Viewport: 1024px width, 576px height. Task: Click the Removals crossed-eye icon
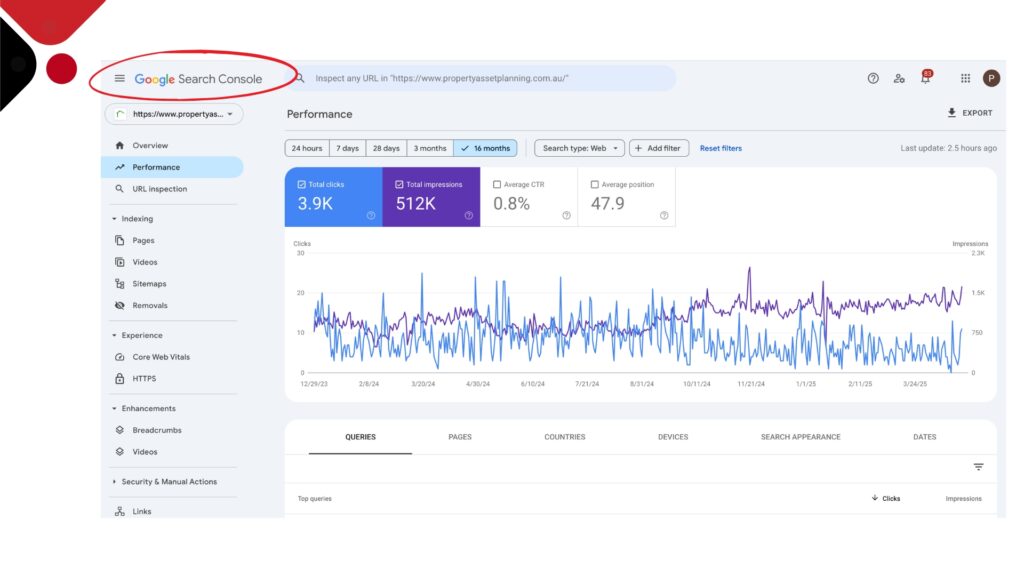[120, 306]
